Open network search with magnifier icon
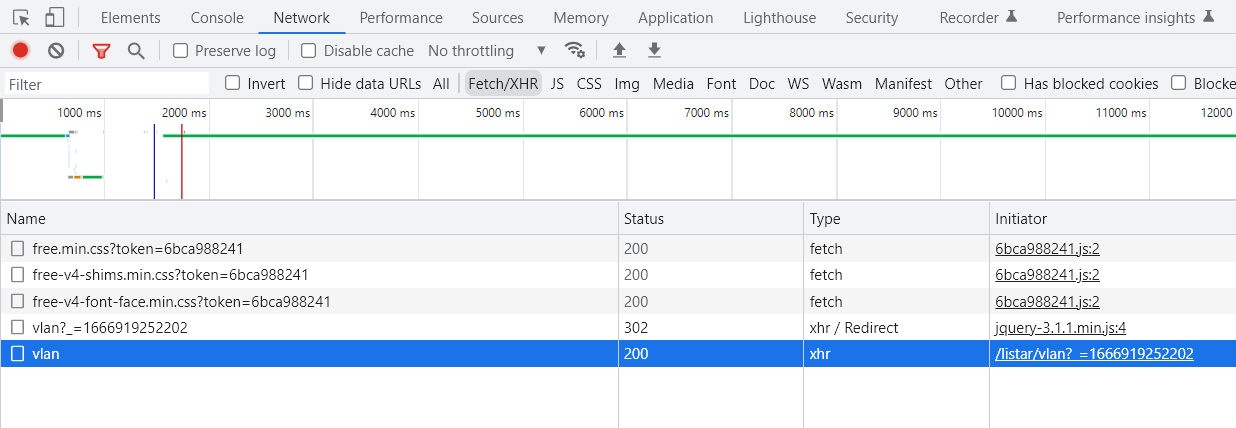The image size is (1236, 428). coord(136,50)
